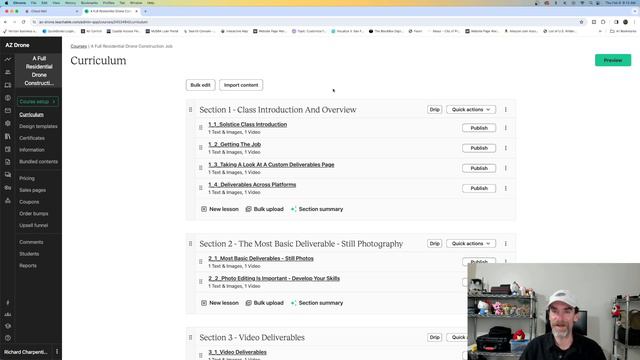Viewport: 640px width, 360px height.
Task: Add New lesson in Section 2
Action: click(220, 303)
